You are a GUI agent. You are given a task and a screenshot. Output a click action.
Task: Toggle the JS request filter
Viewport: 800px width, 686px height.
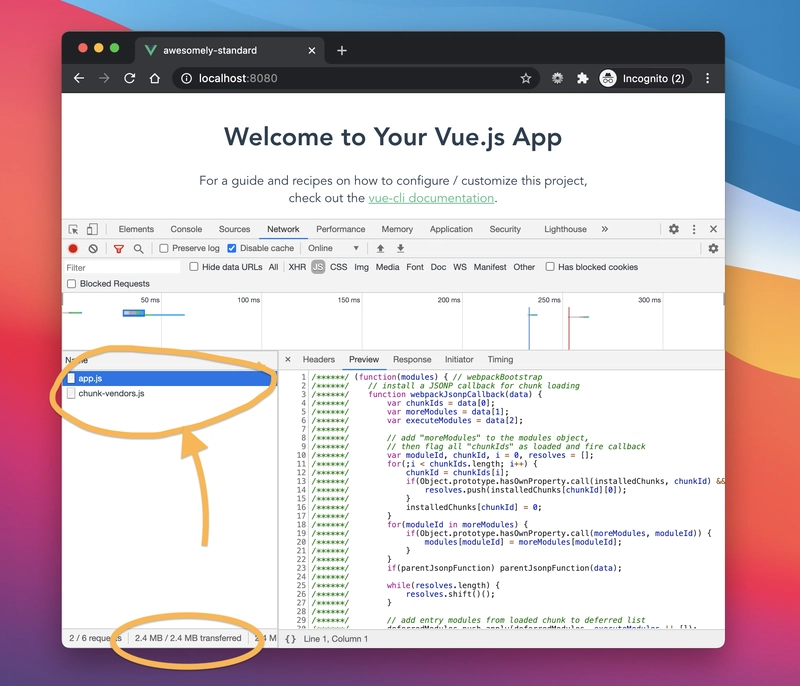318,267
